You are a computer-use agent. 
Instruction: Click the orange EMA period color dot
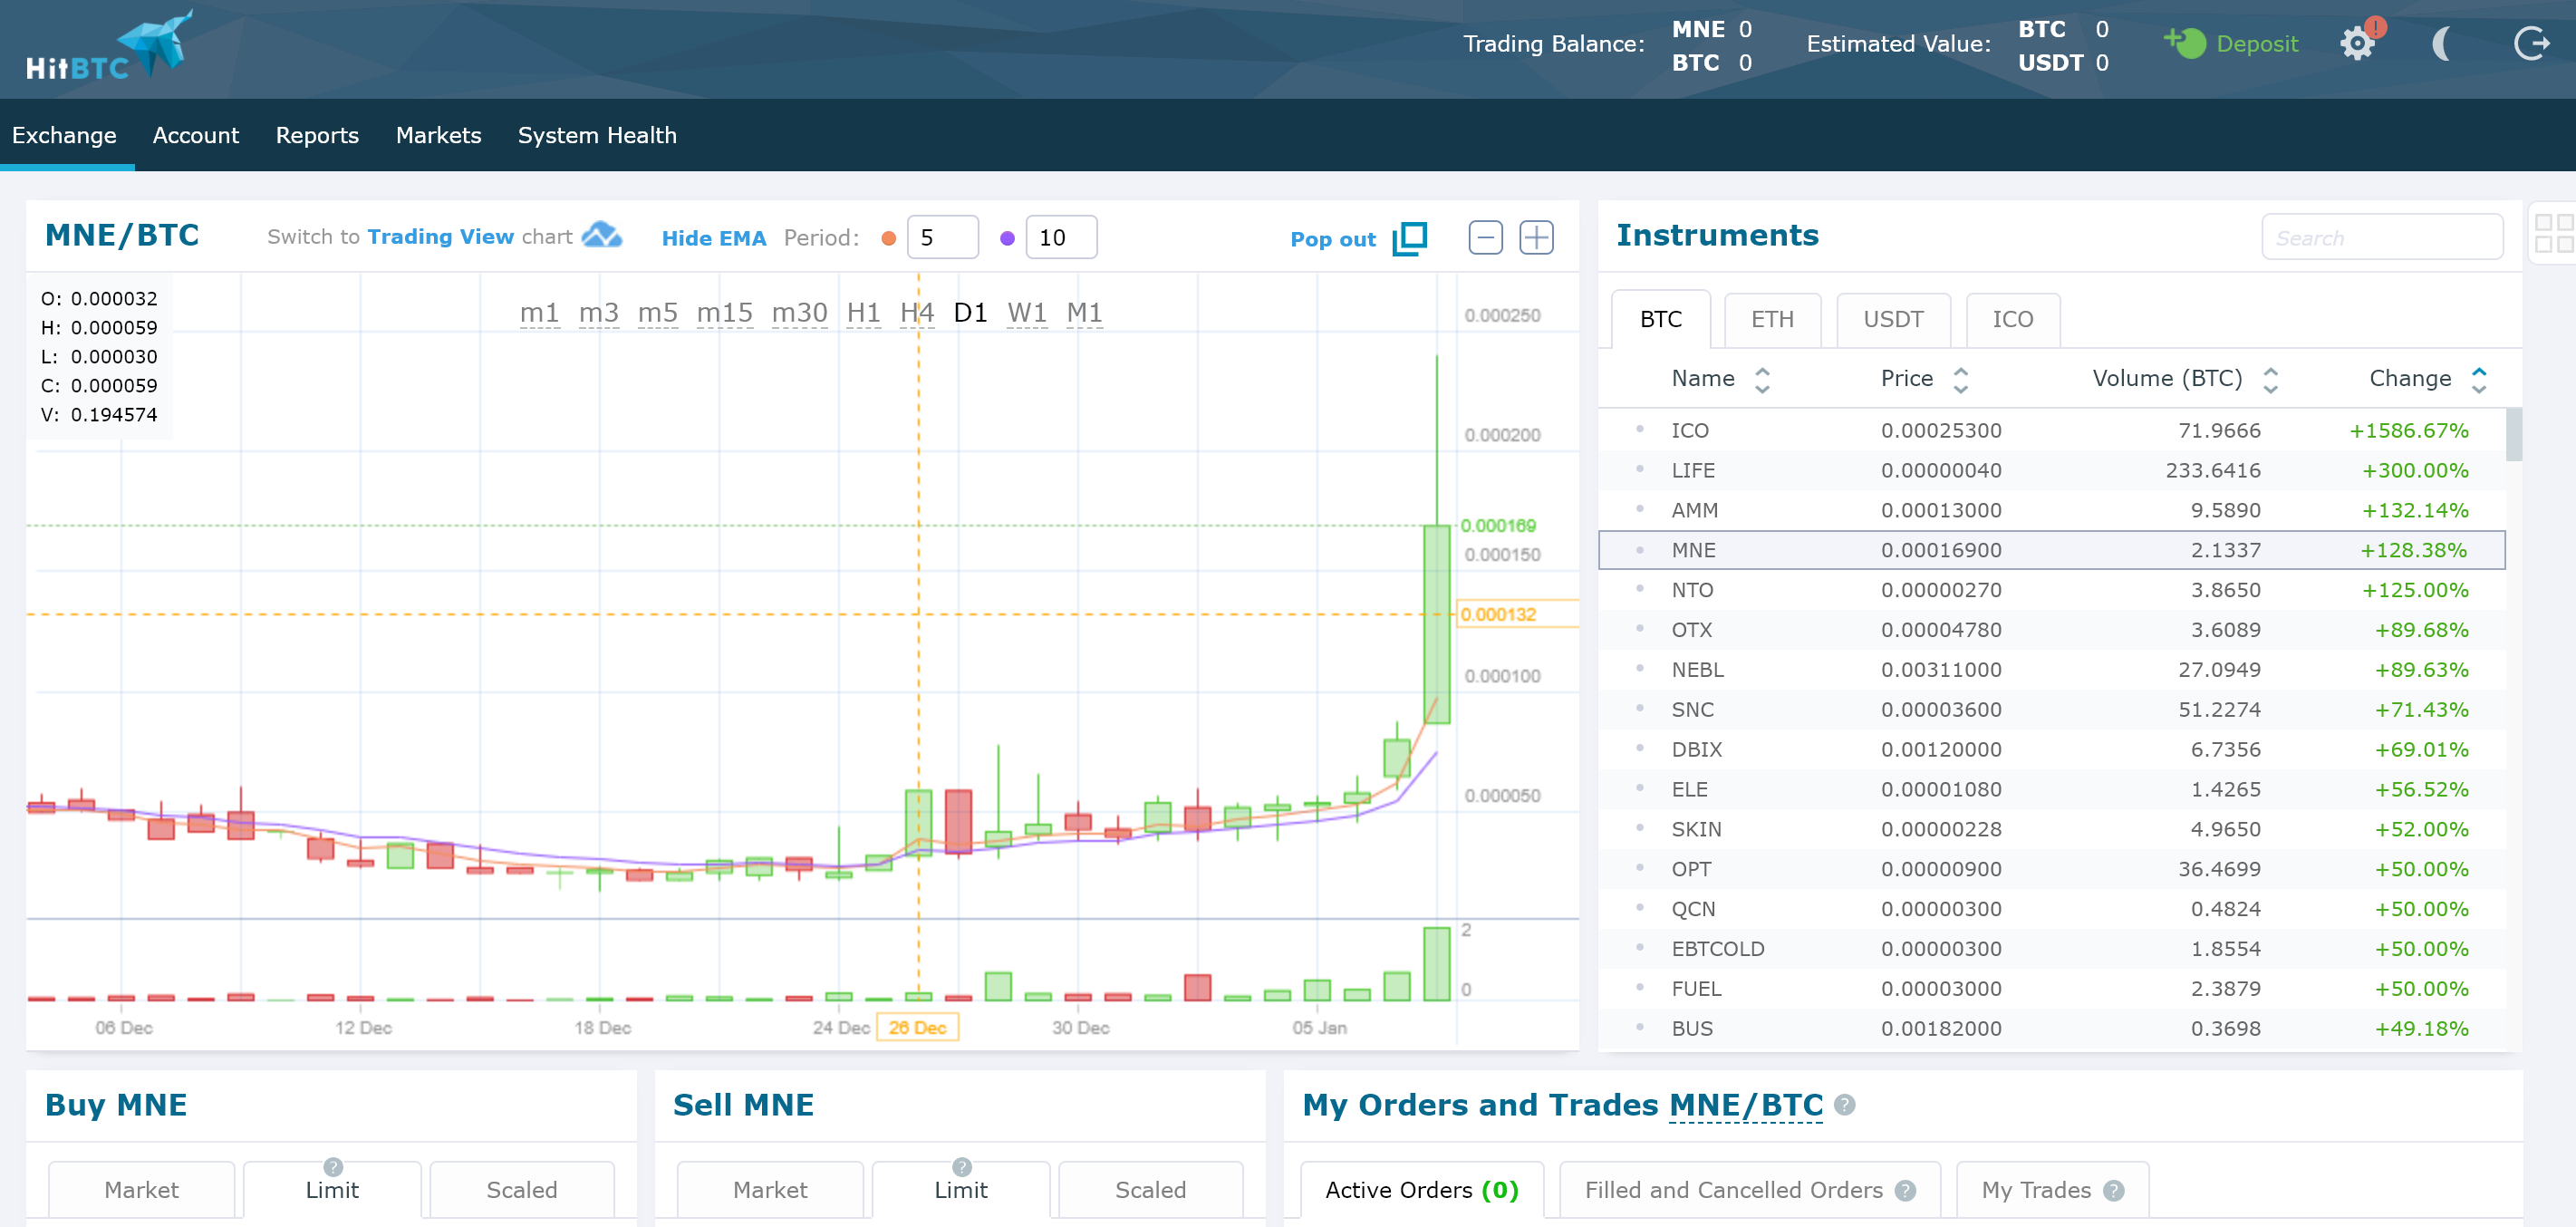[889, 238]
